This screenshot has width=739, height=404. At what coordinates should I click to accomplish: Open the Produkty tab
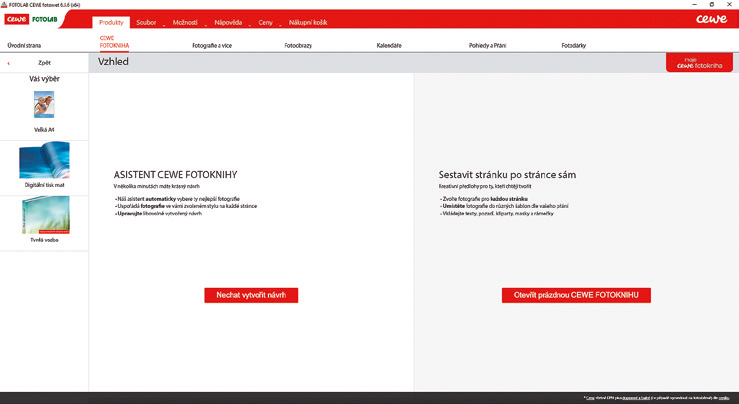111,22
